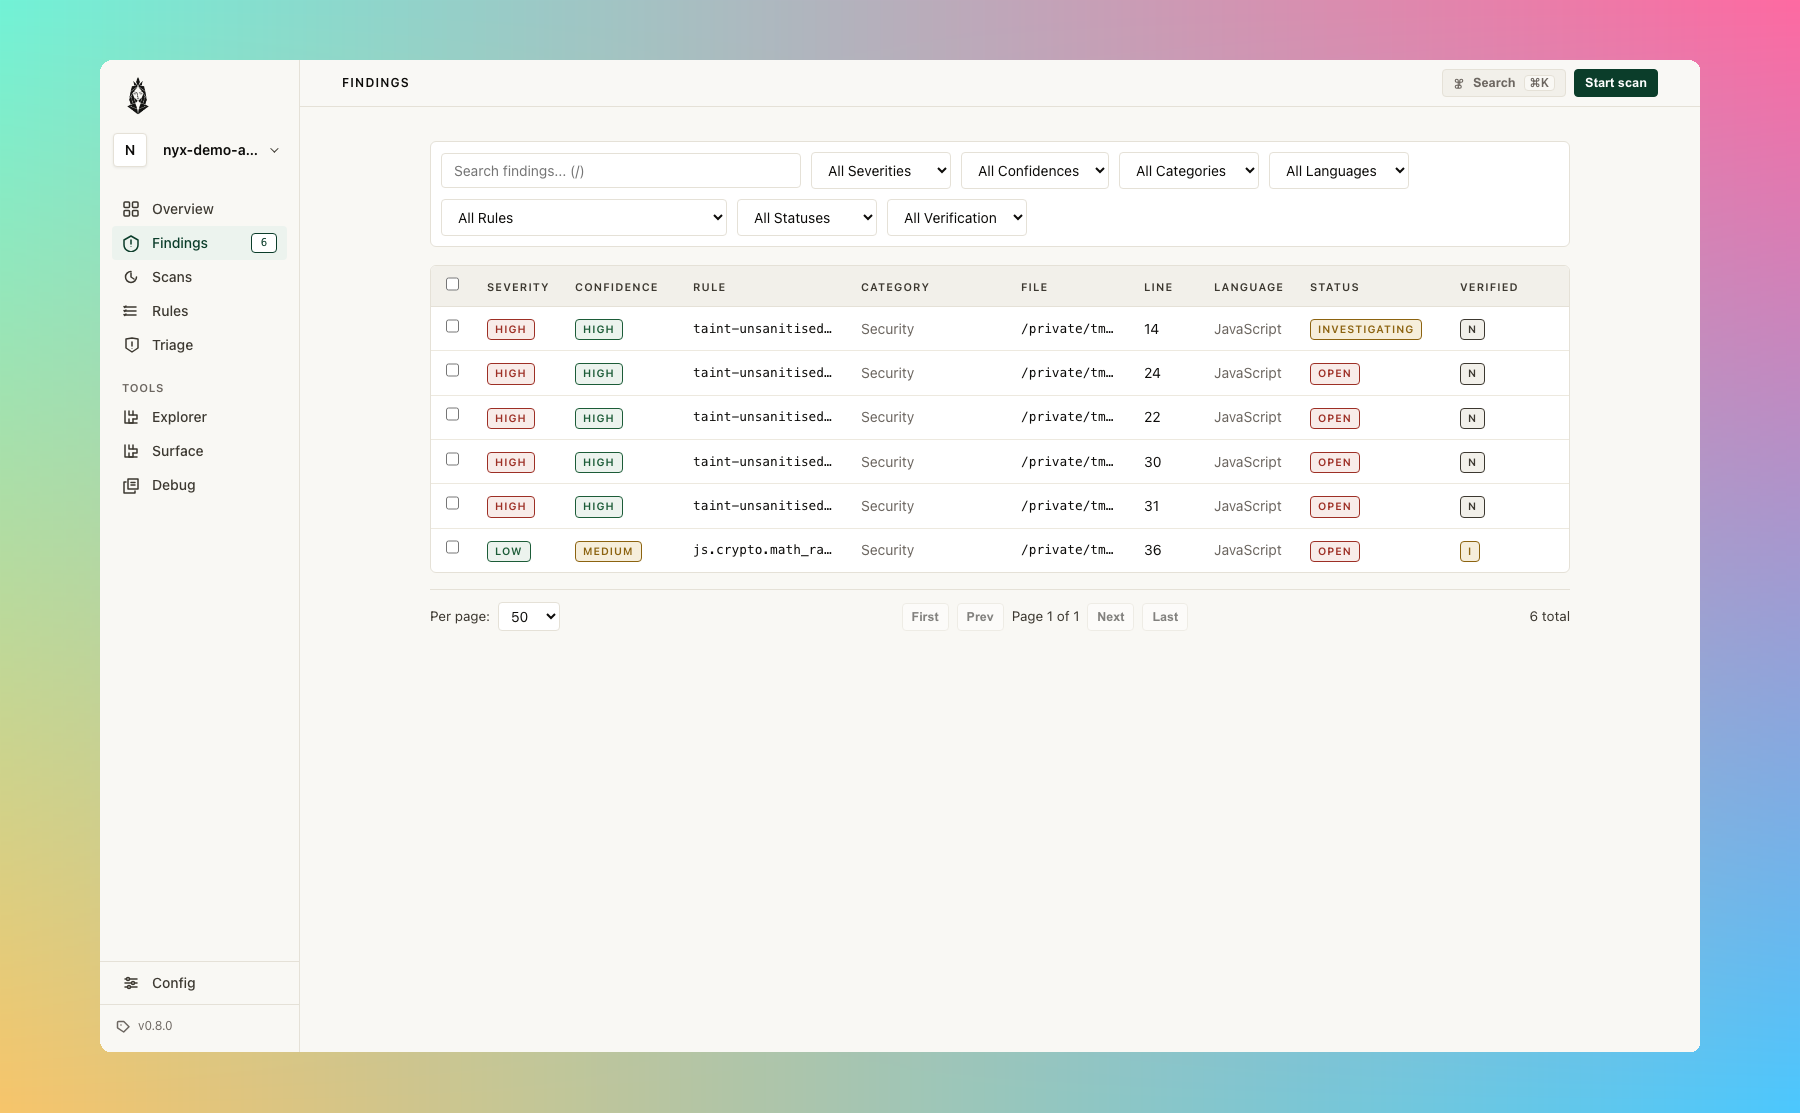
Task: Click the version tag icon
Action: click(123, 1026)
